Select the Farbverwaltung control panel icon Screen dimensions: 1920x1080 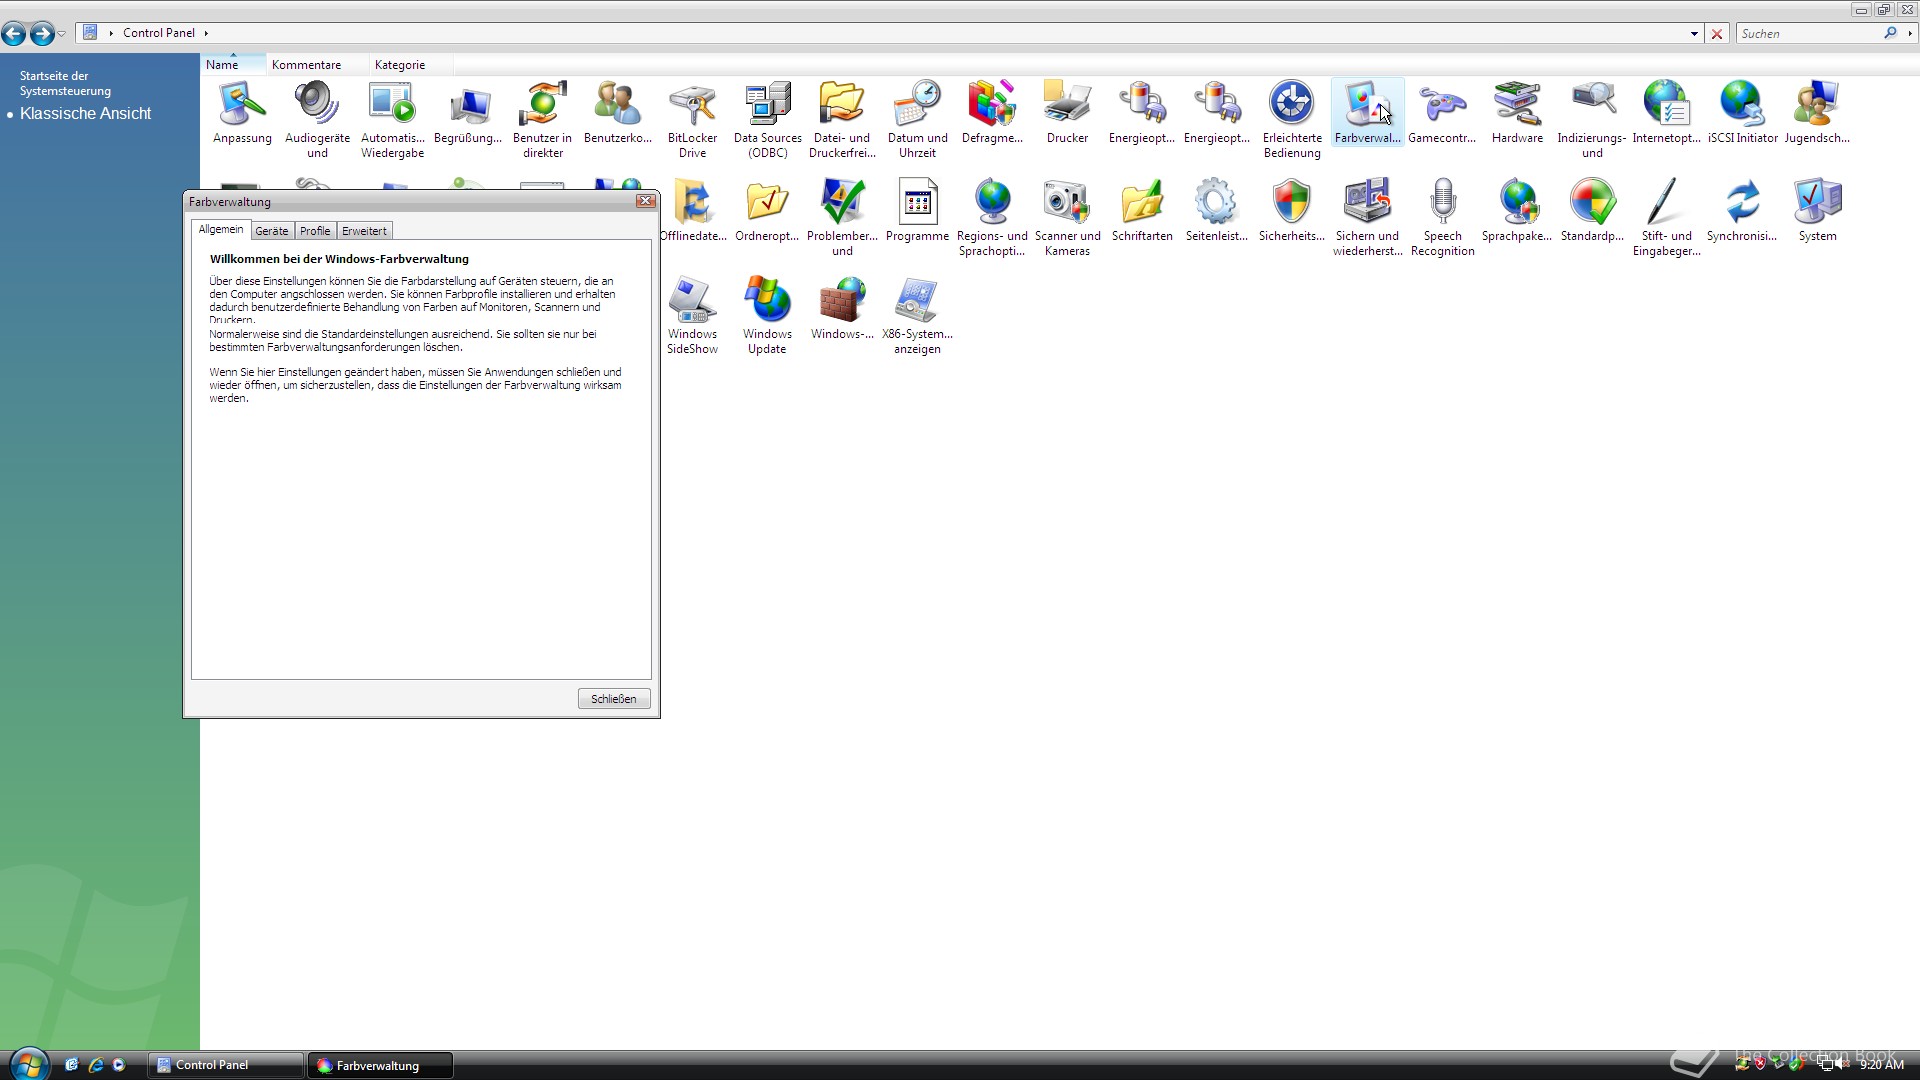(x=1367, y=112)
